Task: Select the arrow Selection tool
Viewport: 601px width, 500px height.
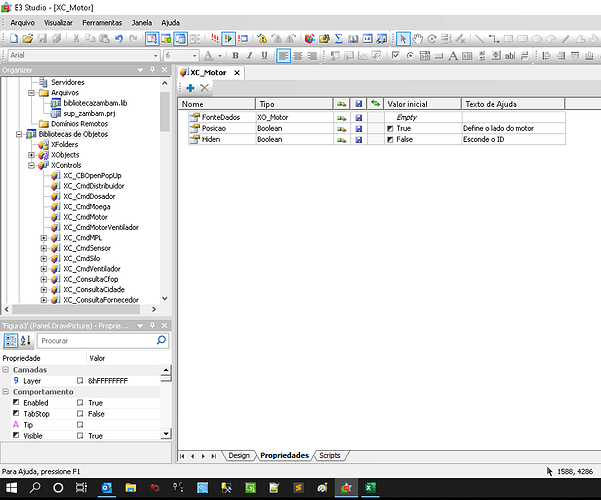Action: (x=403, y=38)
